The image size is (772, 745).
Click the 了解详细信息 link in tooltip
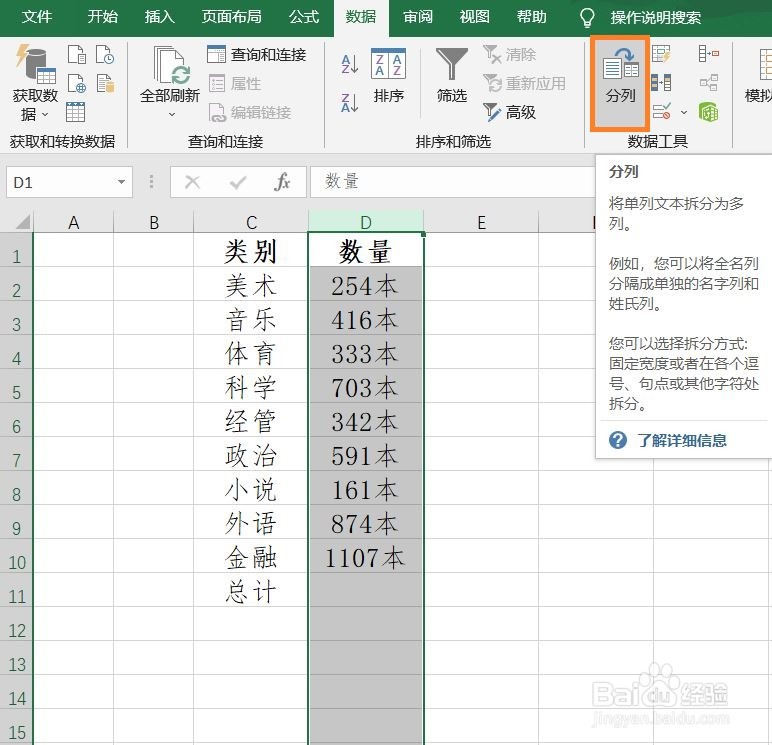(681, 440)
